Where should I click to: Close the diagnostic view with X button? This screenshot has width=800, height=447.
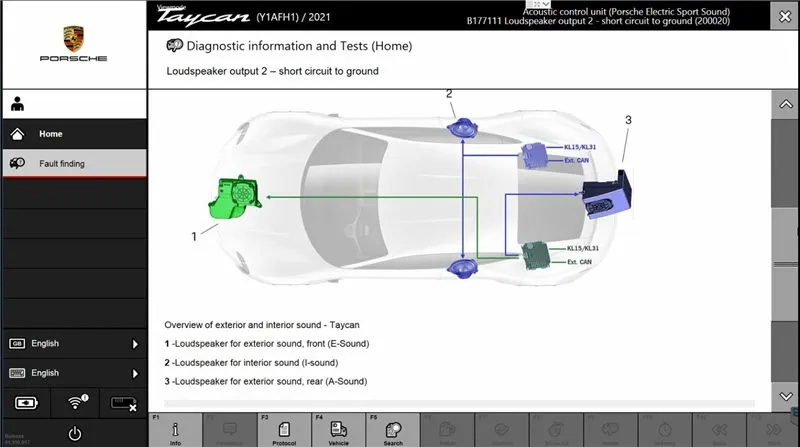point(785,17)
